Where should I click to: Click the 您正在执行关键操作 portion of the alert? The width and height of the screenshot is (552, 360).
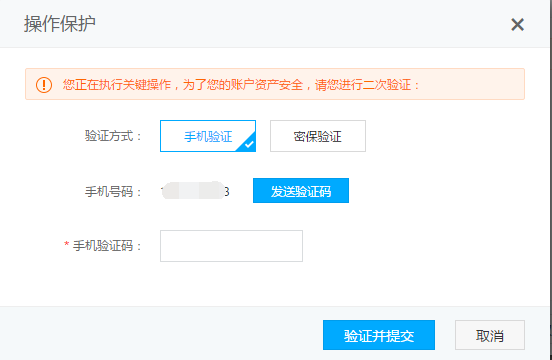tap(117, 85)
